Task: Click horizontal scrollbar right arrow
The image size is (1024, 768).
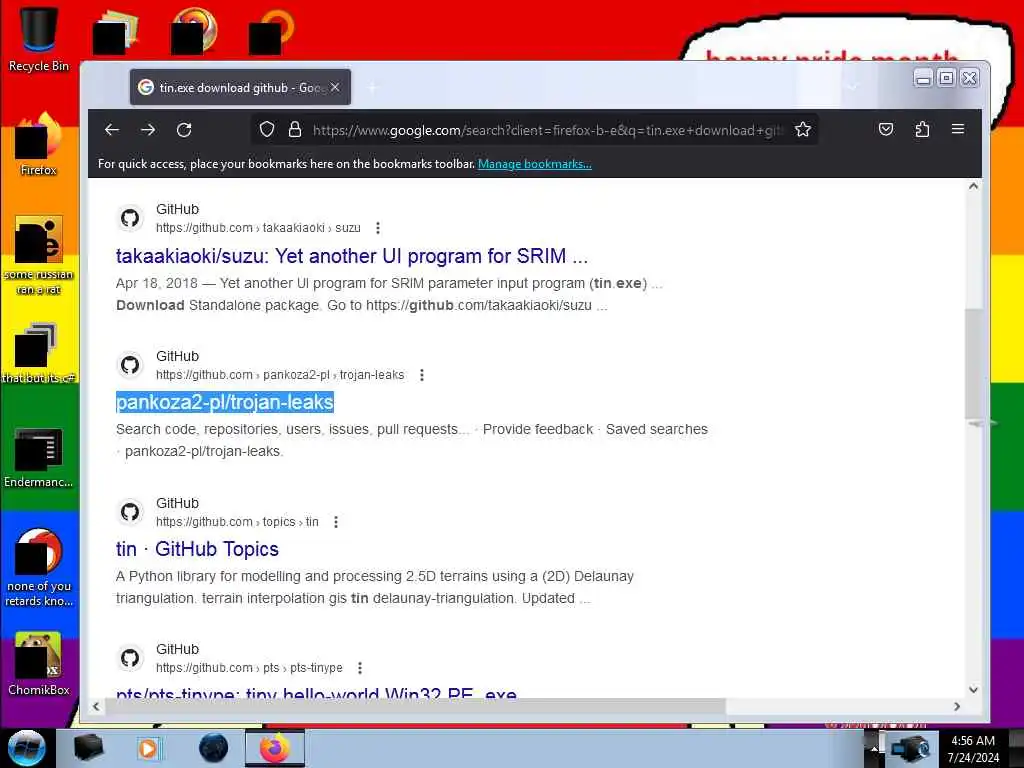Action: (x=957, y=707)
